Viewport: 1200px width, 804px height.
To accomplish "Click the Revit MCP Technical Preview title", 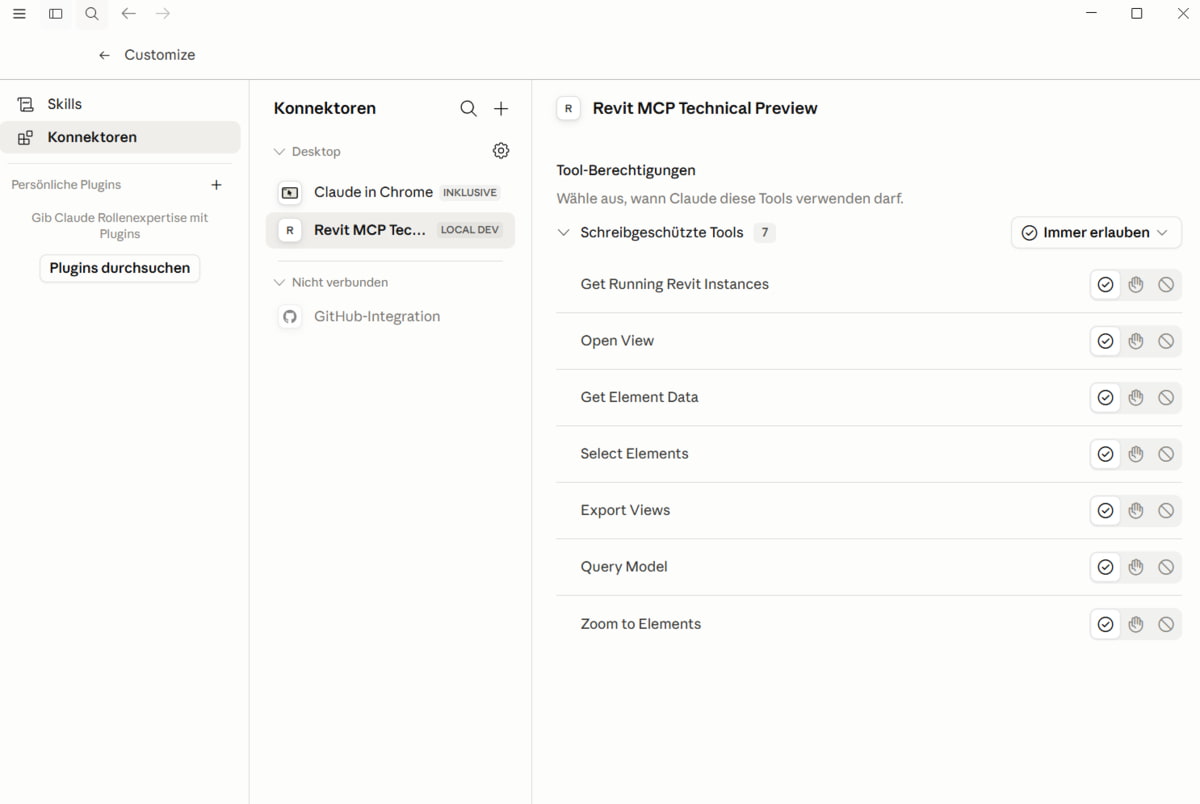I will pos(705,108).
